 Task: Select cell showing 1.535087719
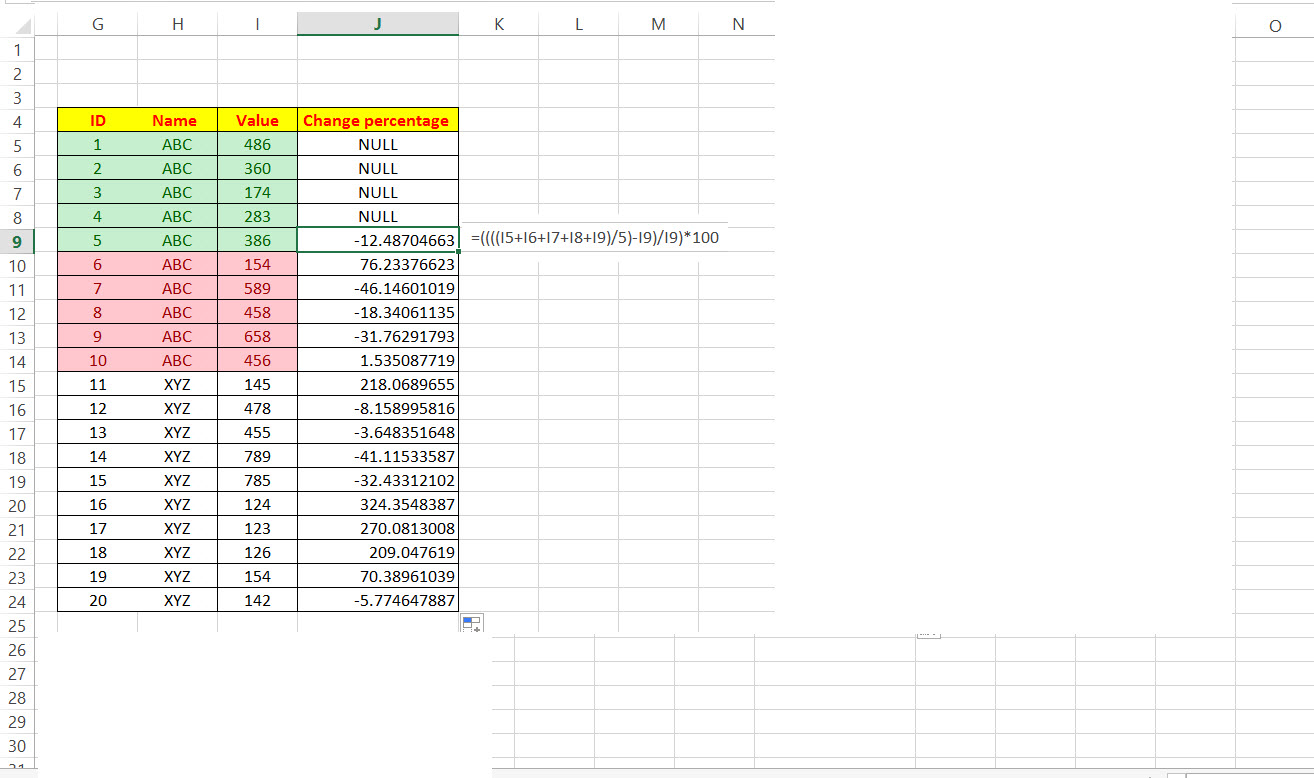(x=378, y=360)
